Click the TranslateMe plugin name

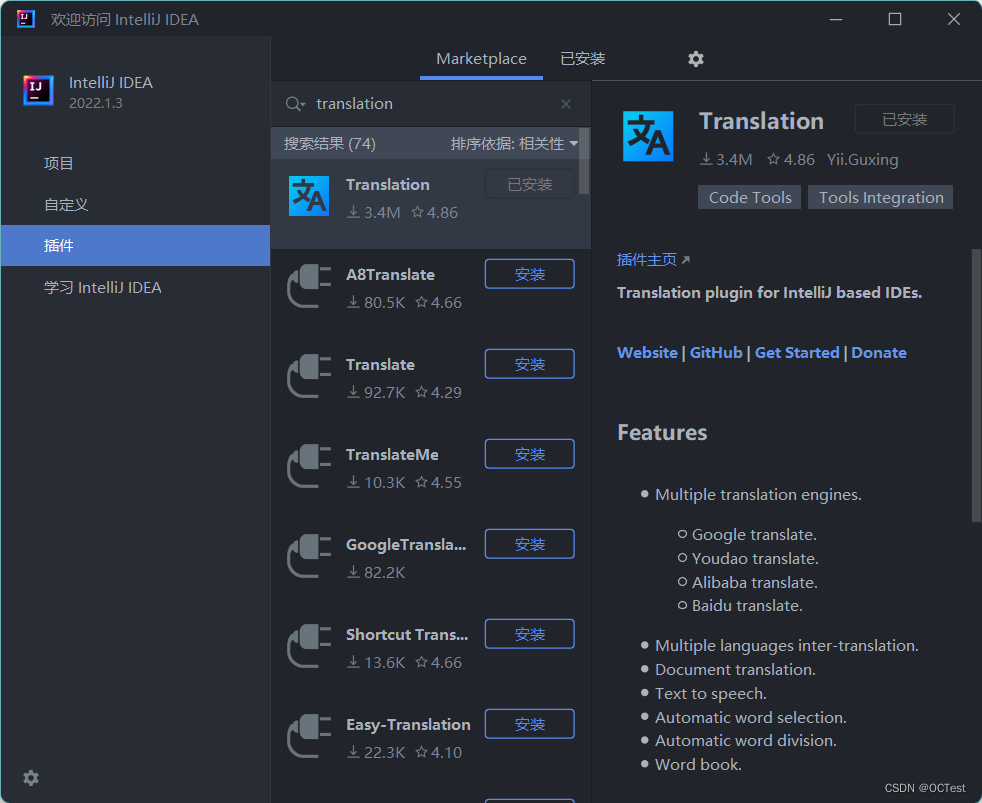coord(392,455)
